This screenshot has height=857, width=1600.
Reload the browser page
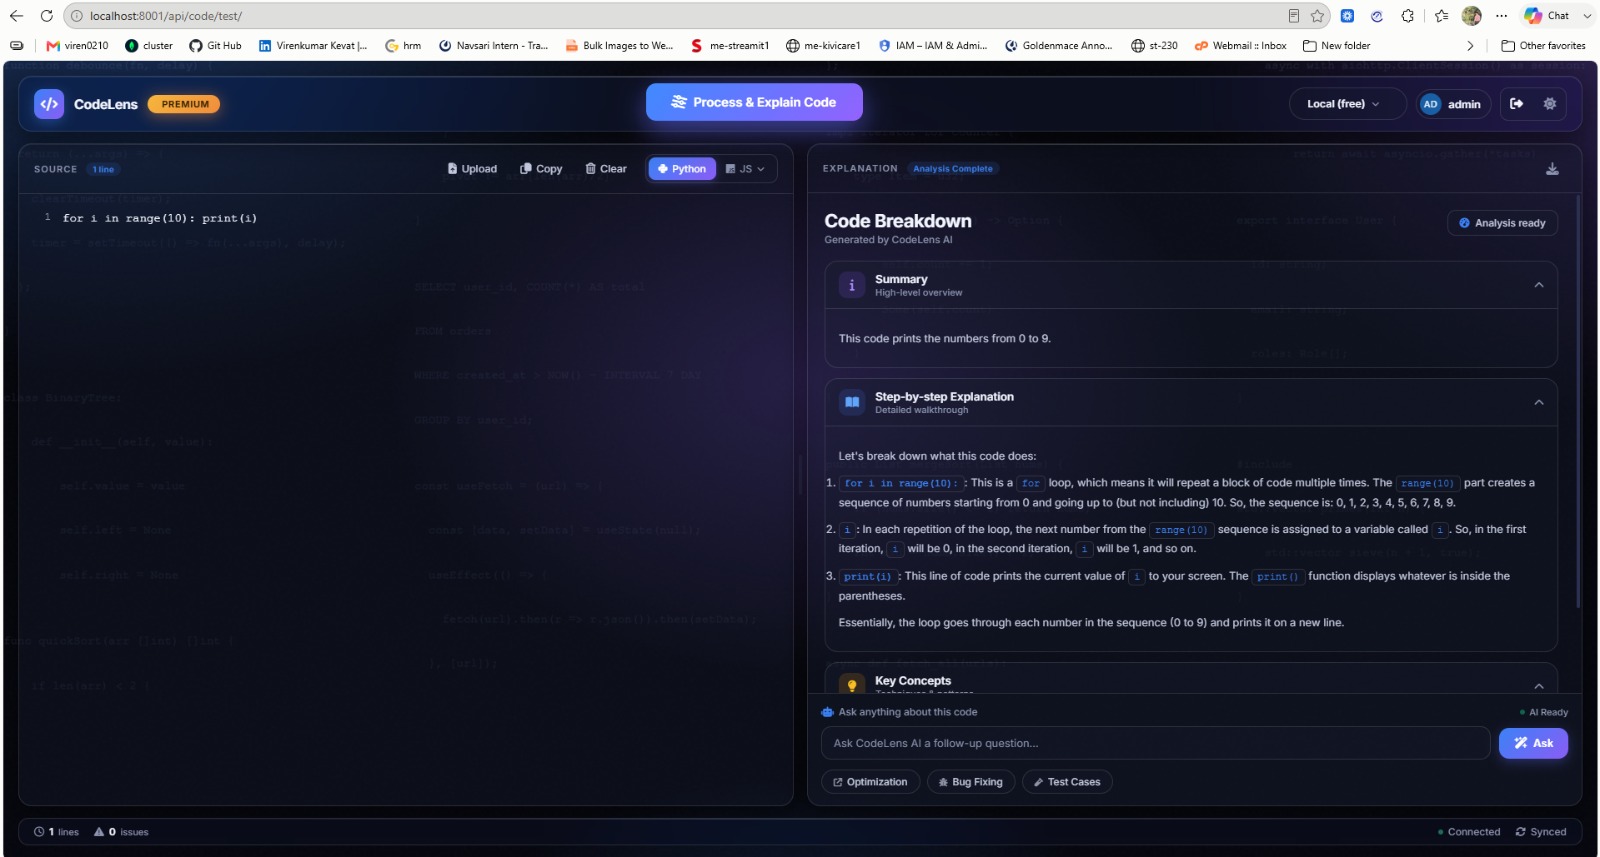47,16
